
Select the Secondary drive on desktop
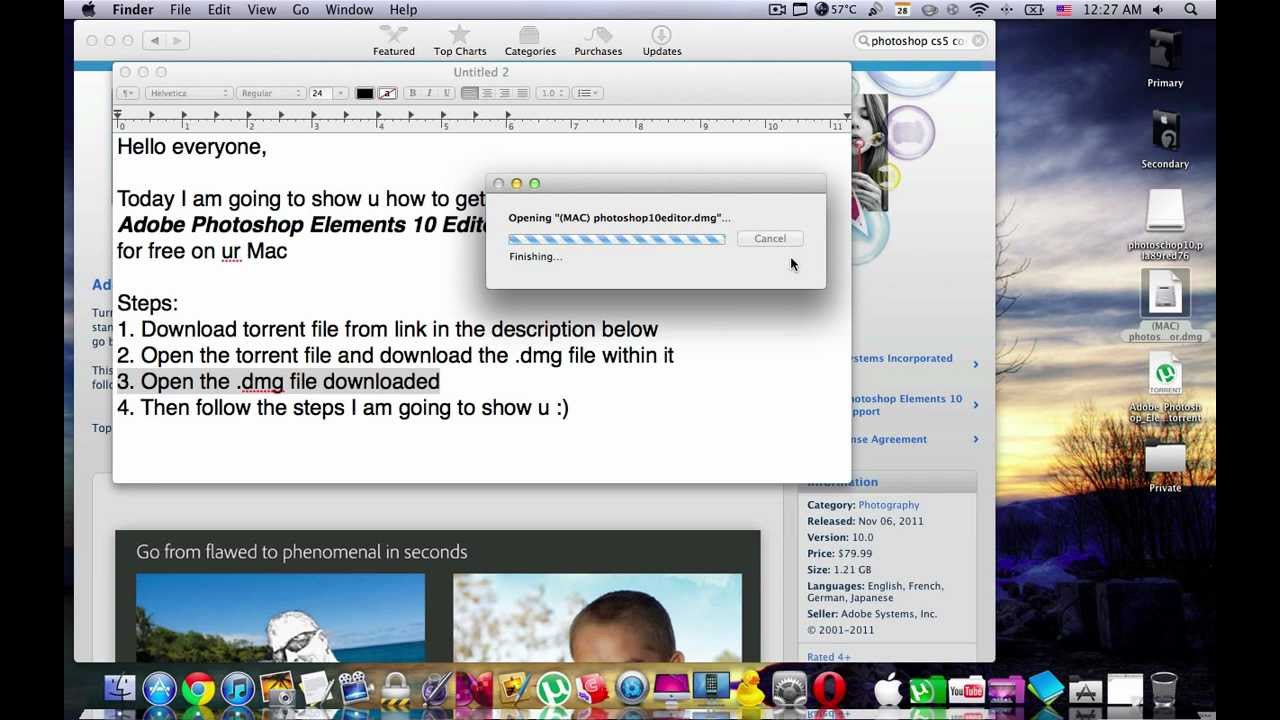pos(1165,140)
